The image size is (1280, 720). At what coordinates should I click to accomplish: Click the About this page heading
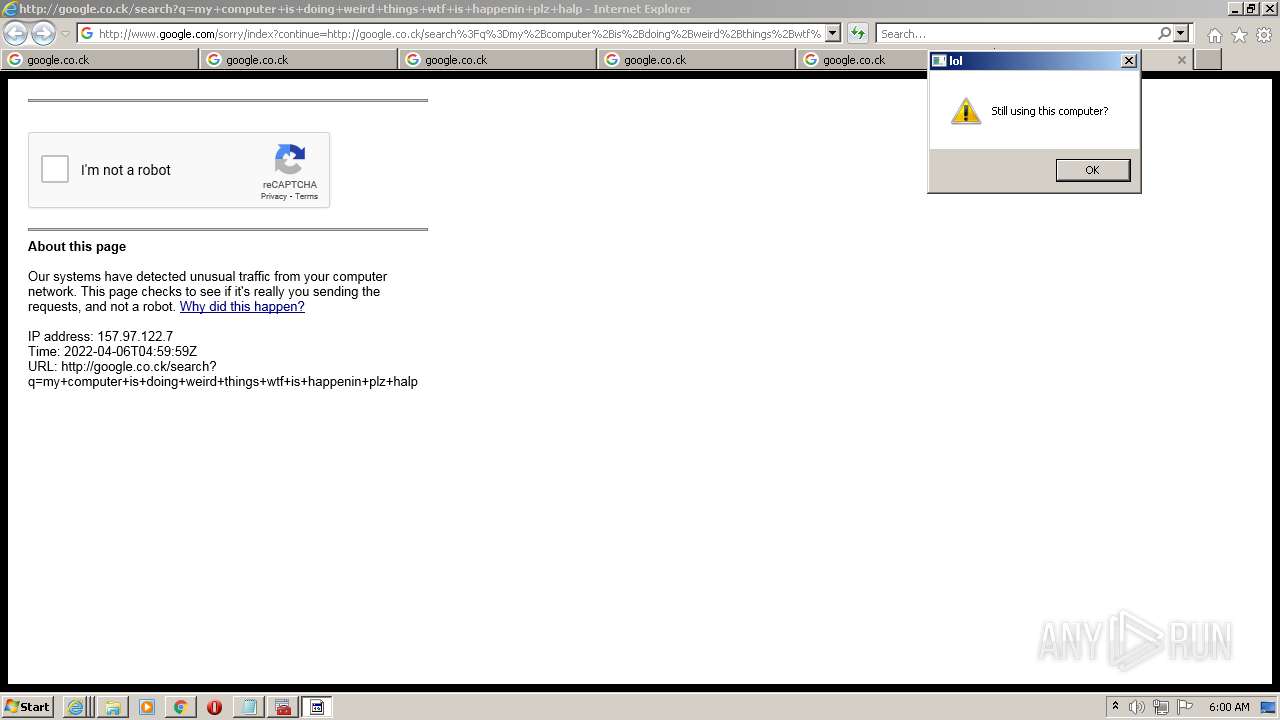(77, 246)
